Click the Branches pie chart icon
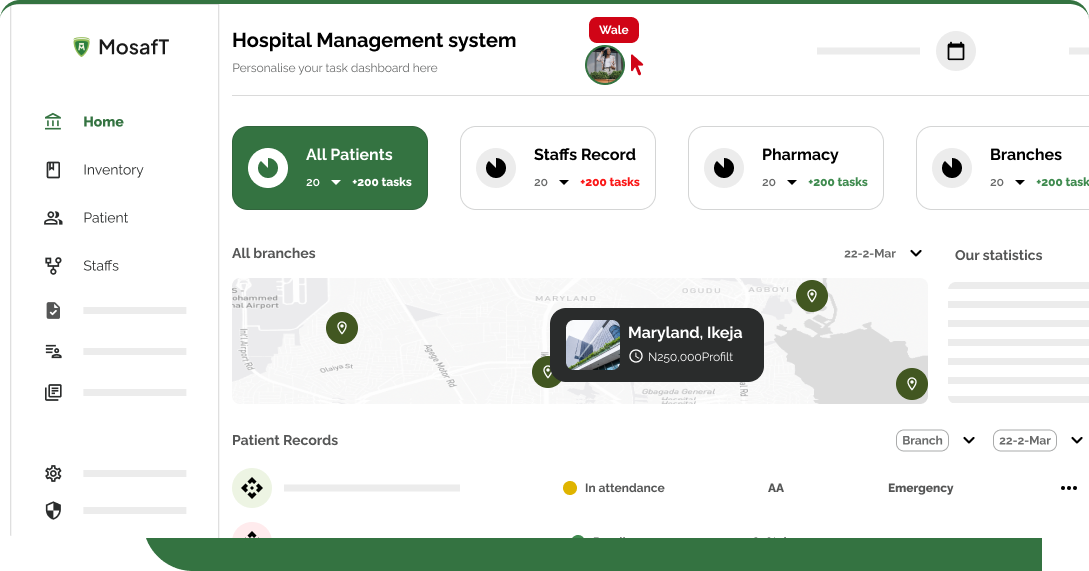This screenshot has width=1089, height=571. [x=951, y=167]
